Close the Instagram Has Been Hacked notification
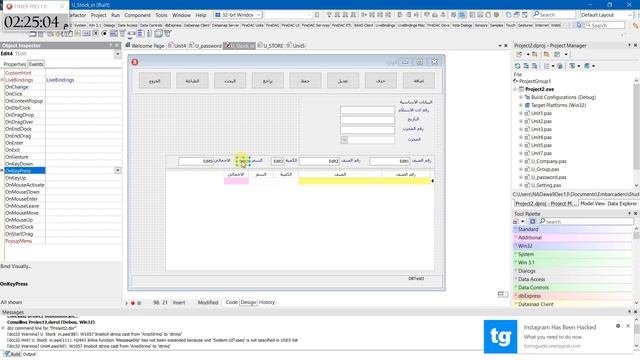The width and height of the screenshot is (640, 360). (628, 326)
